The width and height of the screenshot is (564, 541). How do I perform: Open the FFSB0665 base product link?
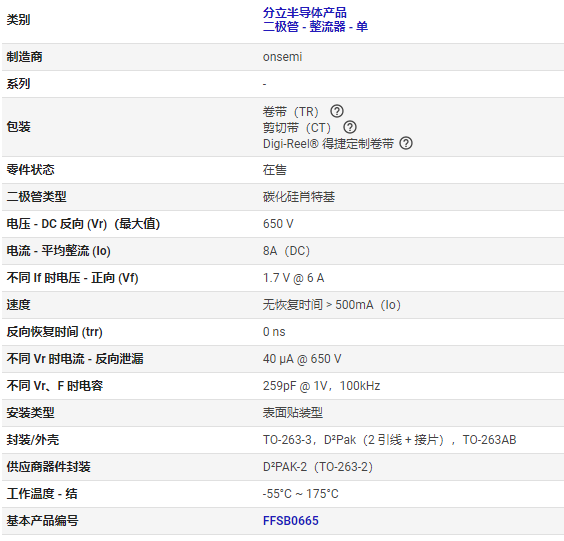pos(291,520)
